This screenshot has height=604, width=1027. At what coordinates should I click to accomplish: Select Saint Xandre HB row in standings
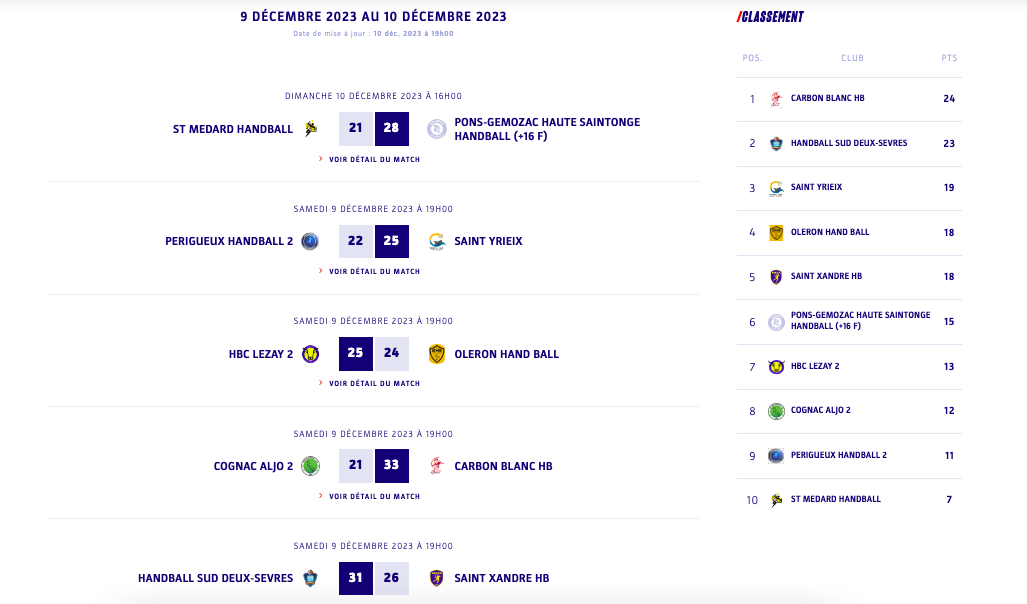pyautogui.click(x=826, y=277)
